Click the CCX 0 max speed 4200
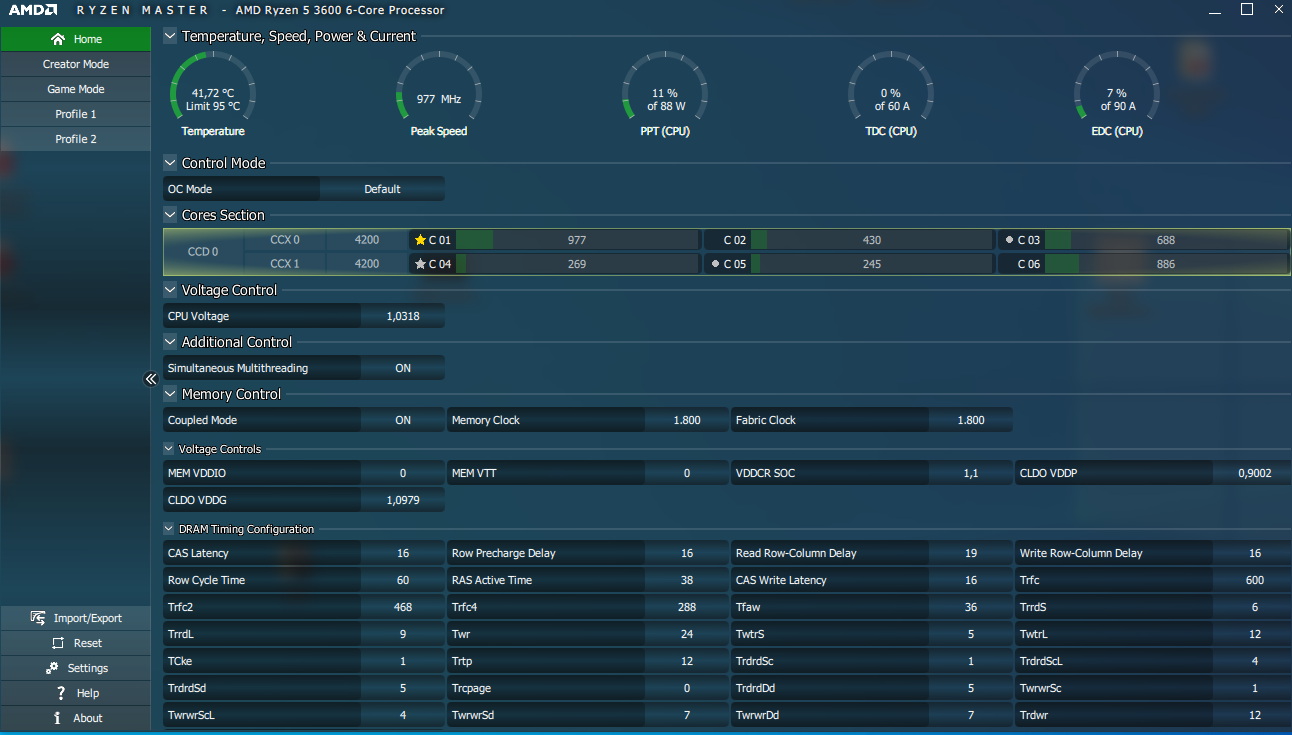The width and height of the screenshot is (1292, 735). tap(367, 240)
